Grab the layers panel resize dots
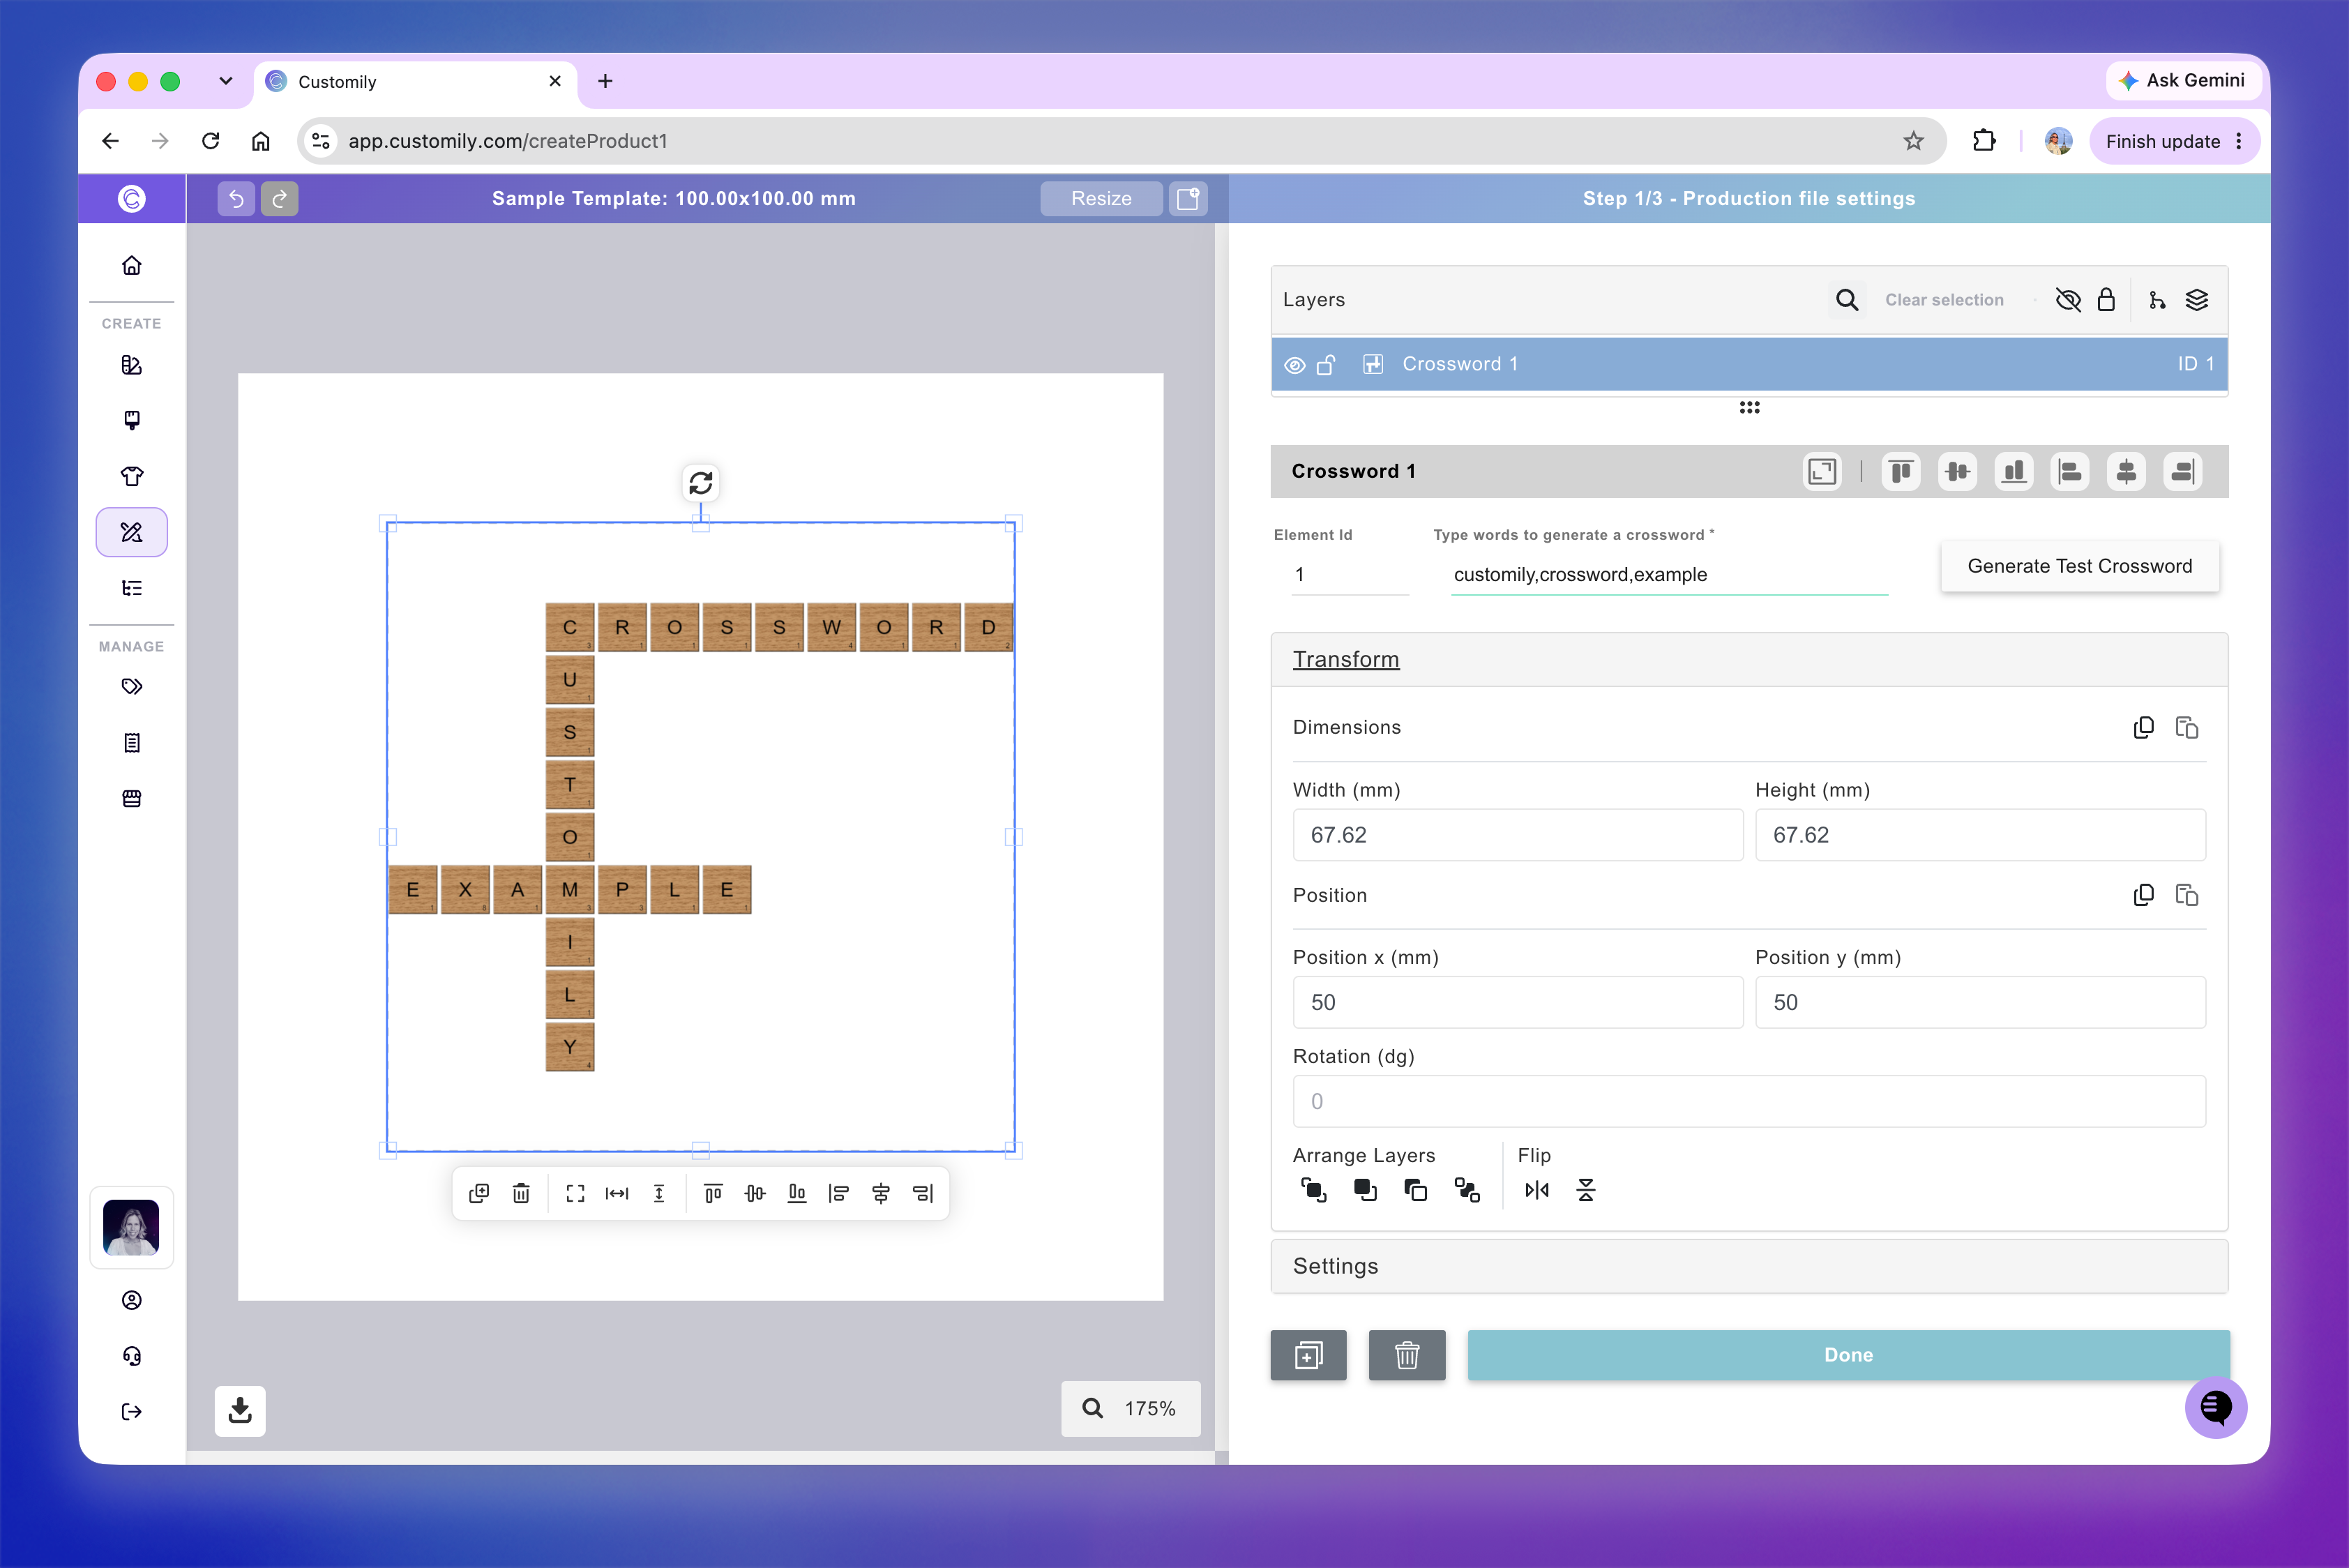 pyautogui.click(x=1749, y=408)
